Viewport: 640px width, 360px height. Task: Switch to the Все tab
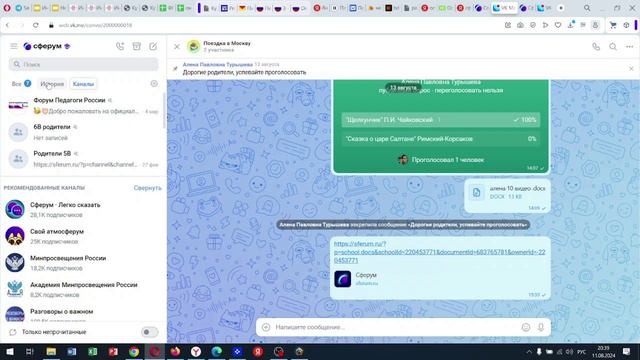(x=21, y=84)
